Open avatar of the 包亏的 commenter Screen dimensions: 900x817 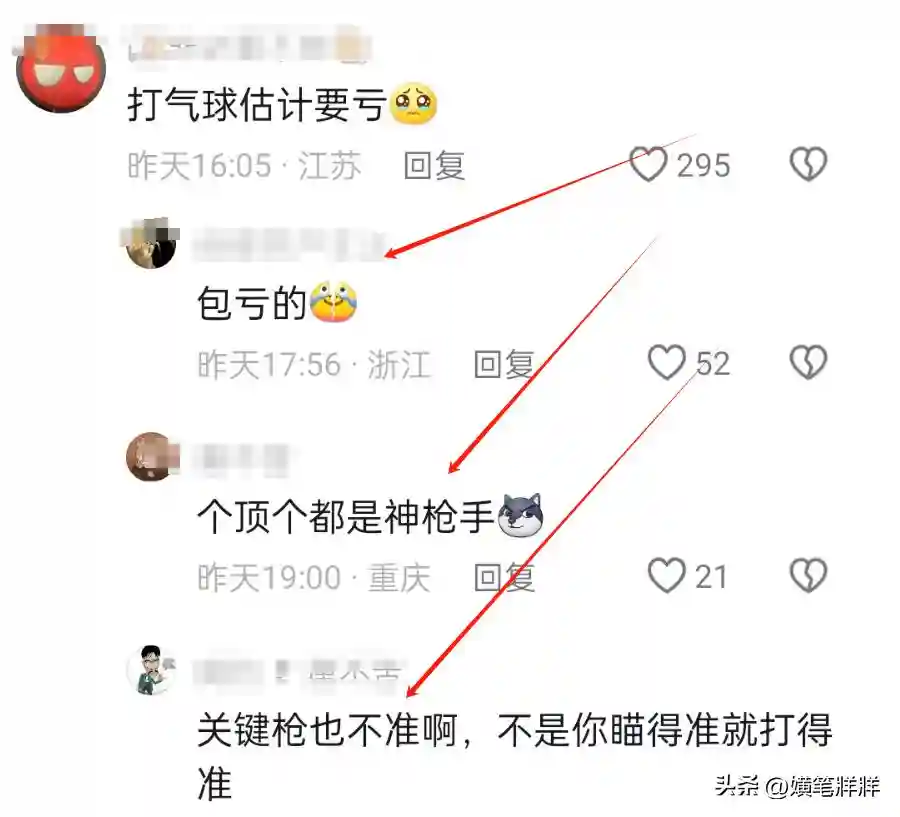click(151, 243)
